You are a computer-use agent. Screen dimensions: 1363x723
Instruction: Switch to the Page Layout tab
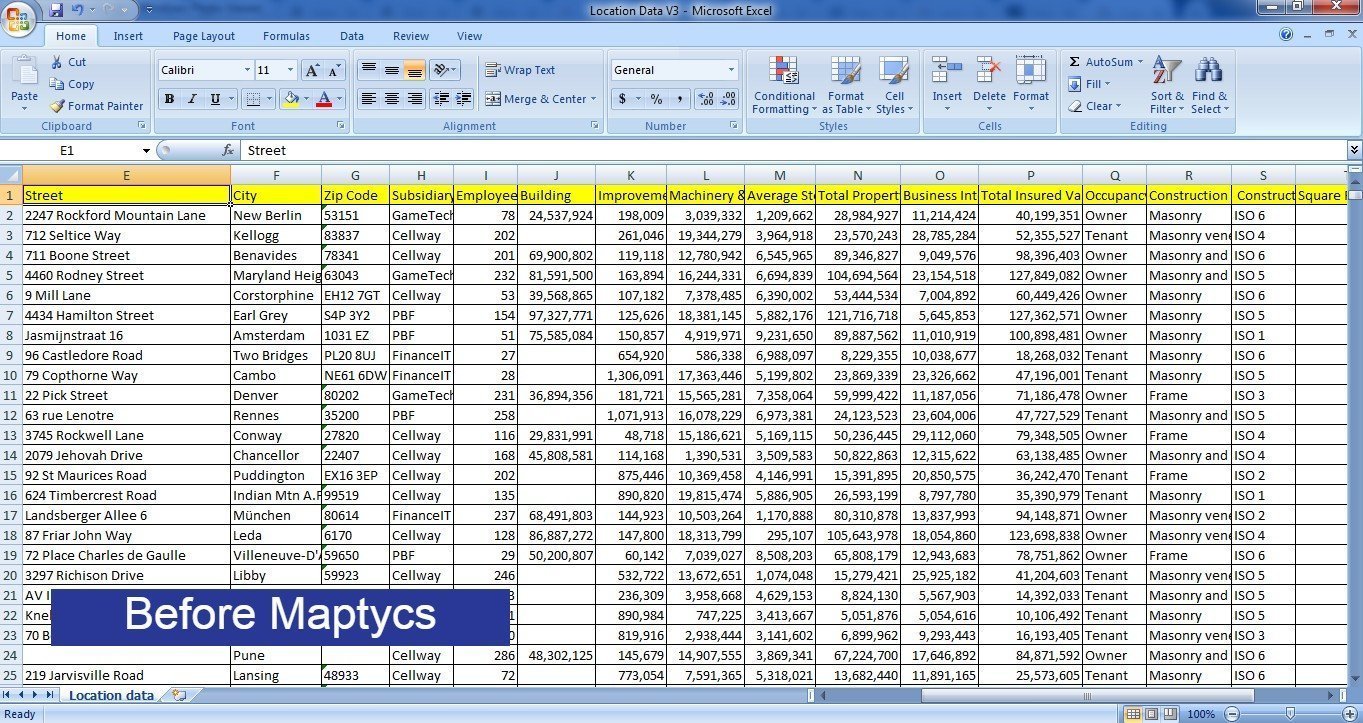point(204,36)
